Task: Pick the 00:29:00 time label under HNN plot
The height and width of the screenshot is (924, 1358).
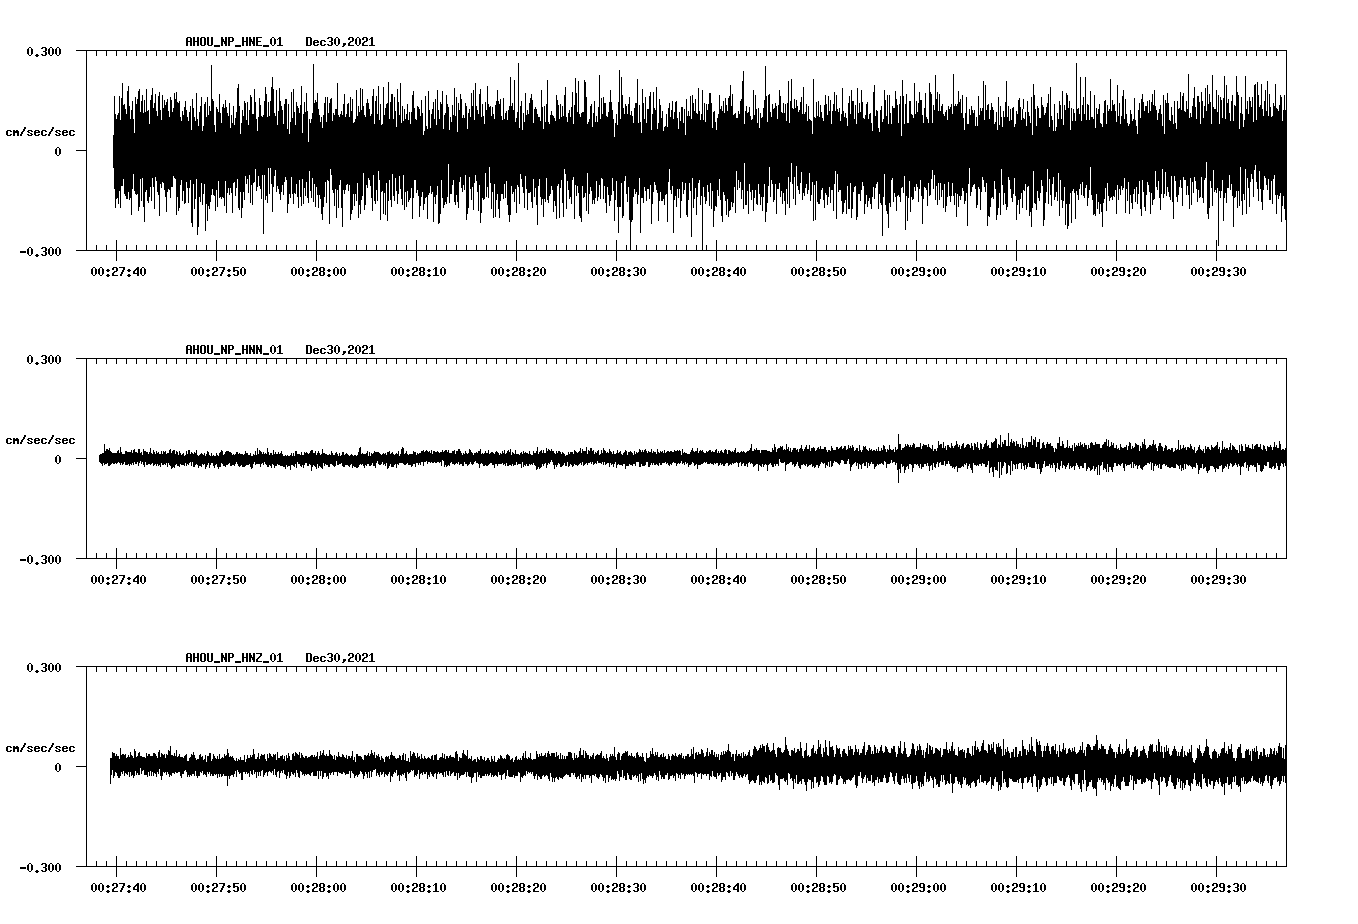Action: coord(918,579)
